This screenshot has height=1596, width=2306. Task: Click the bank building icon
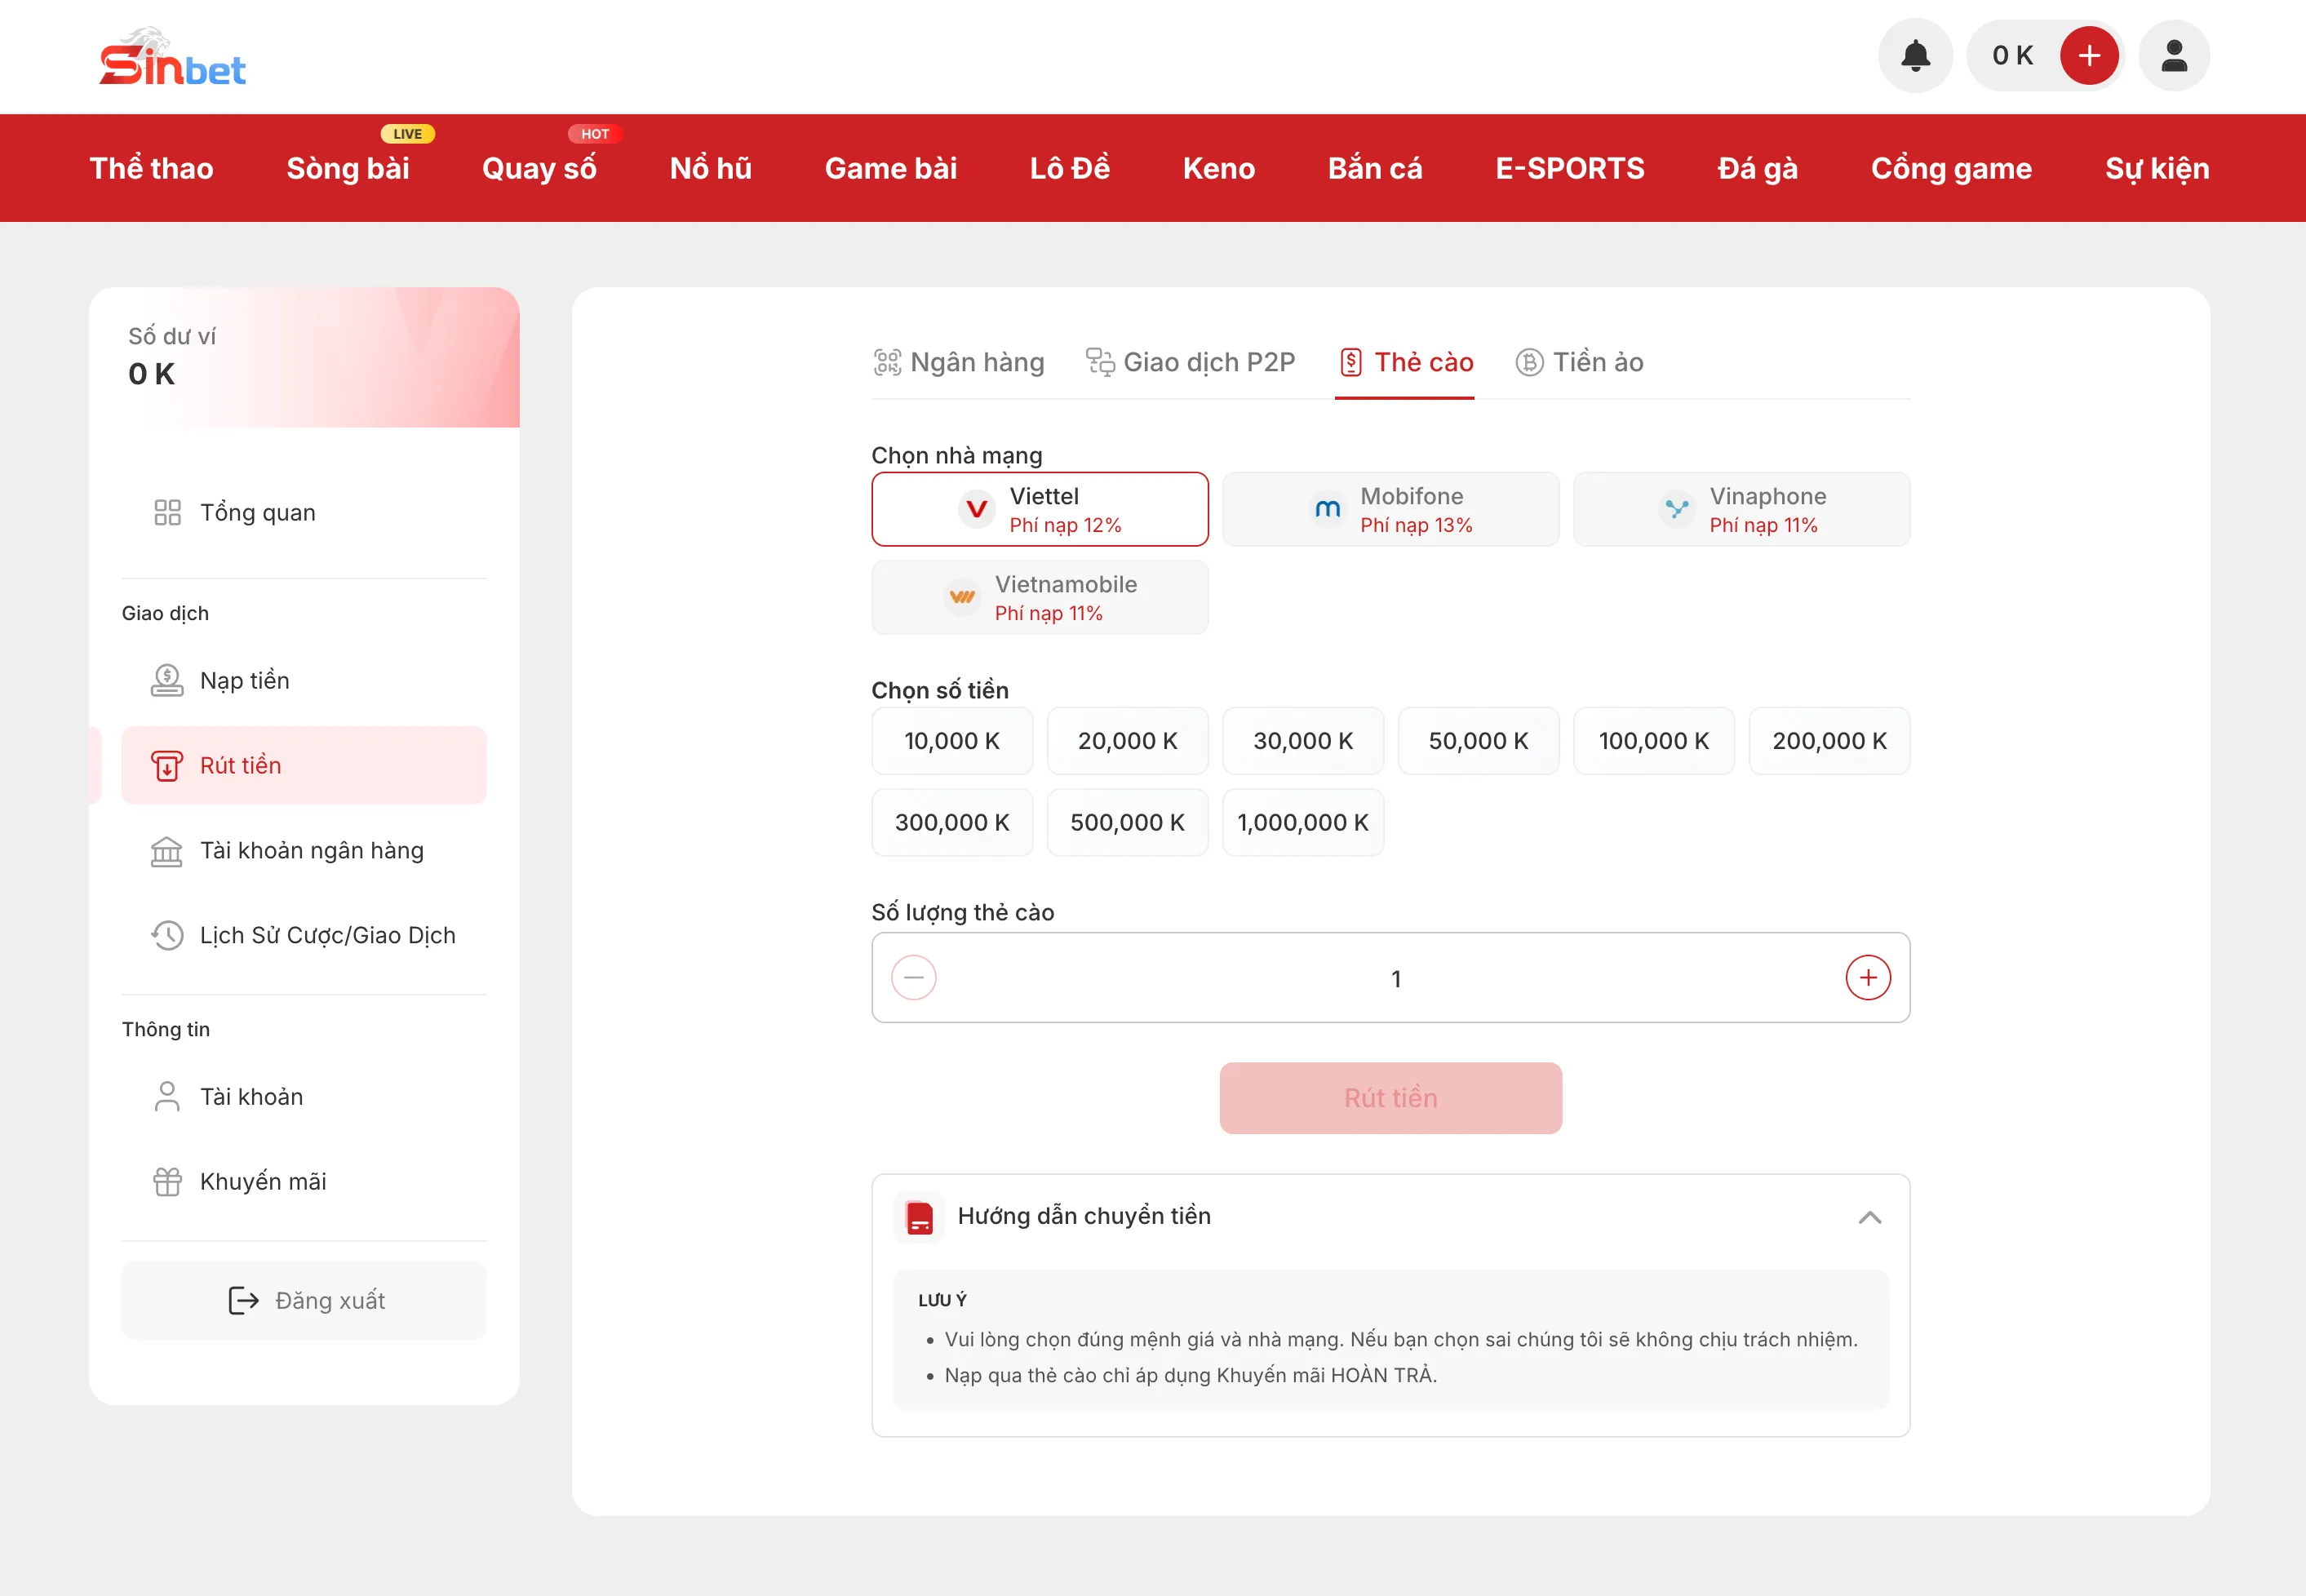(167, 851)
